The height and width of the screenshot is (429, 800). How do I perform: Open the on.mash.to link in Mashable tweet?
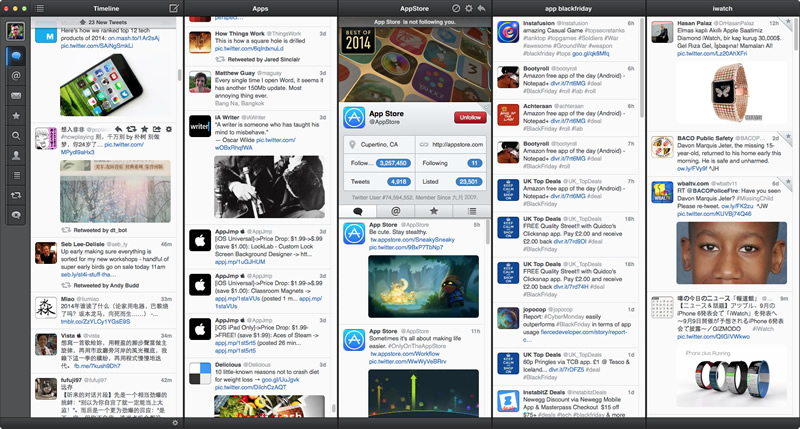134,38
